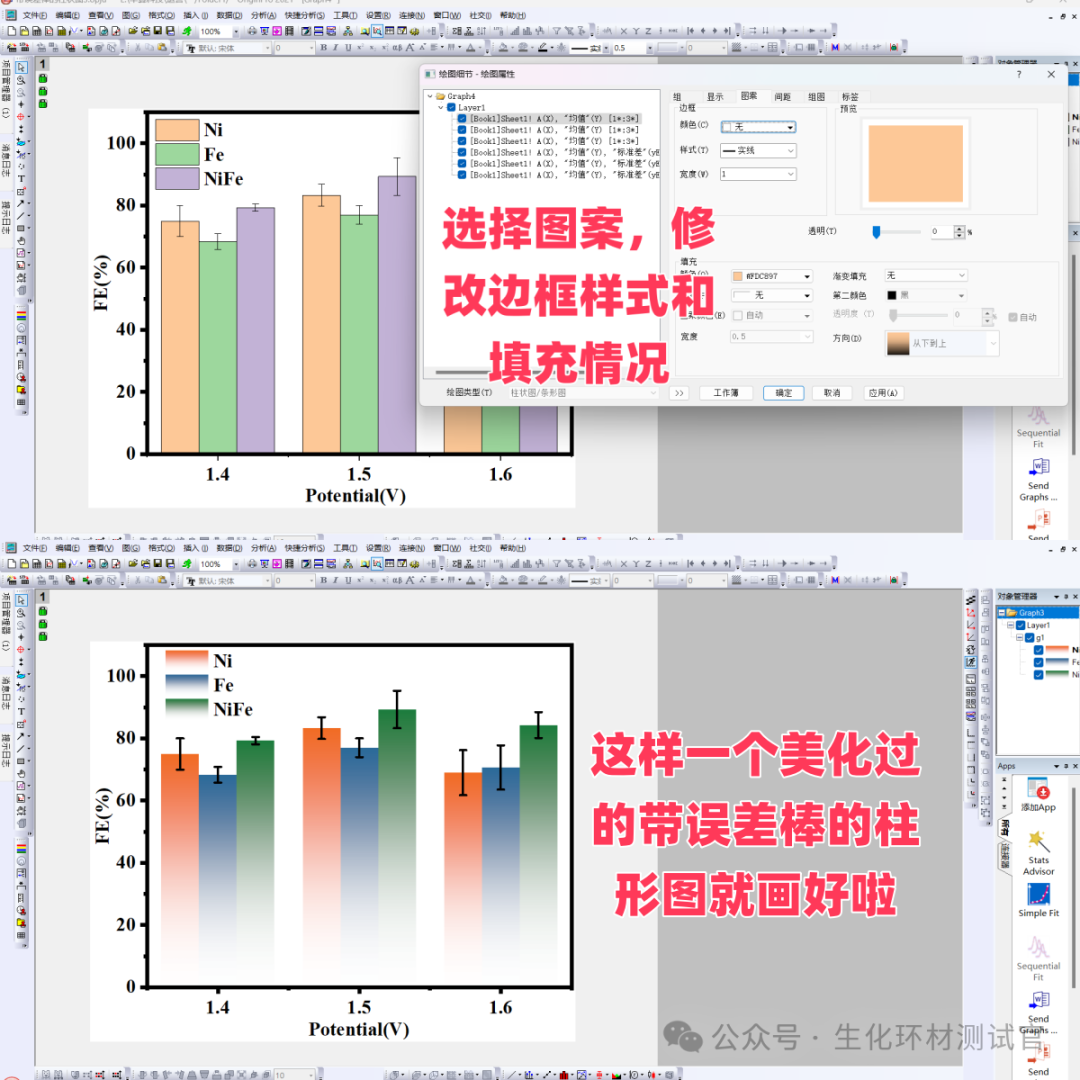1080x1080 pixels.
Task: Launch Send Graphs to Word app in lower window
Action: click(x=1038, y=1012)
